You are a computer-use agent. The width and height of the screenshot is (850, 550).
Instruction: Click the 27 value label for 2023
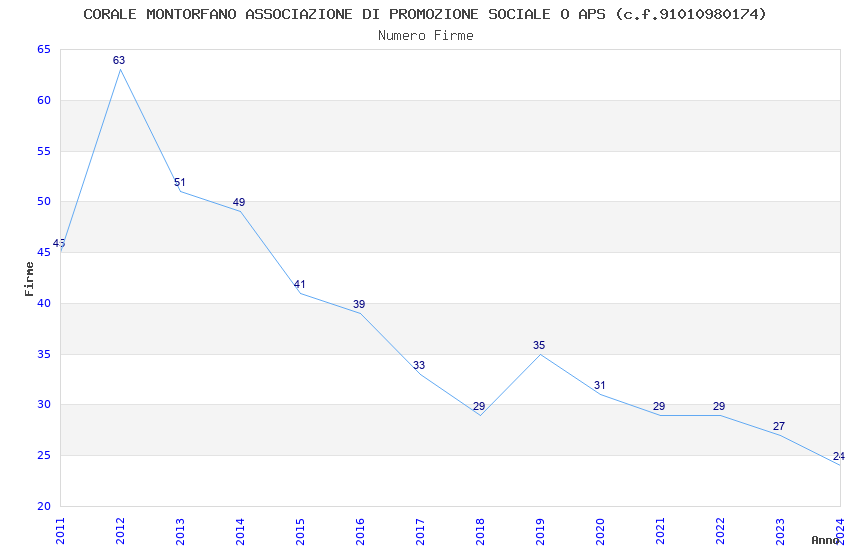point(778,426)
